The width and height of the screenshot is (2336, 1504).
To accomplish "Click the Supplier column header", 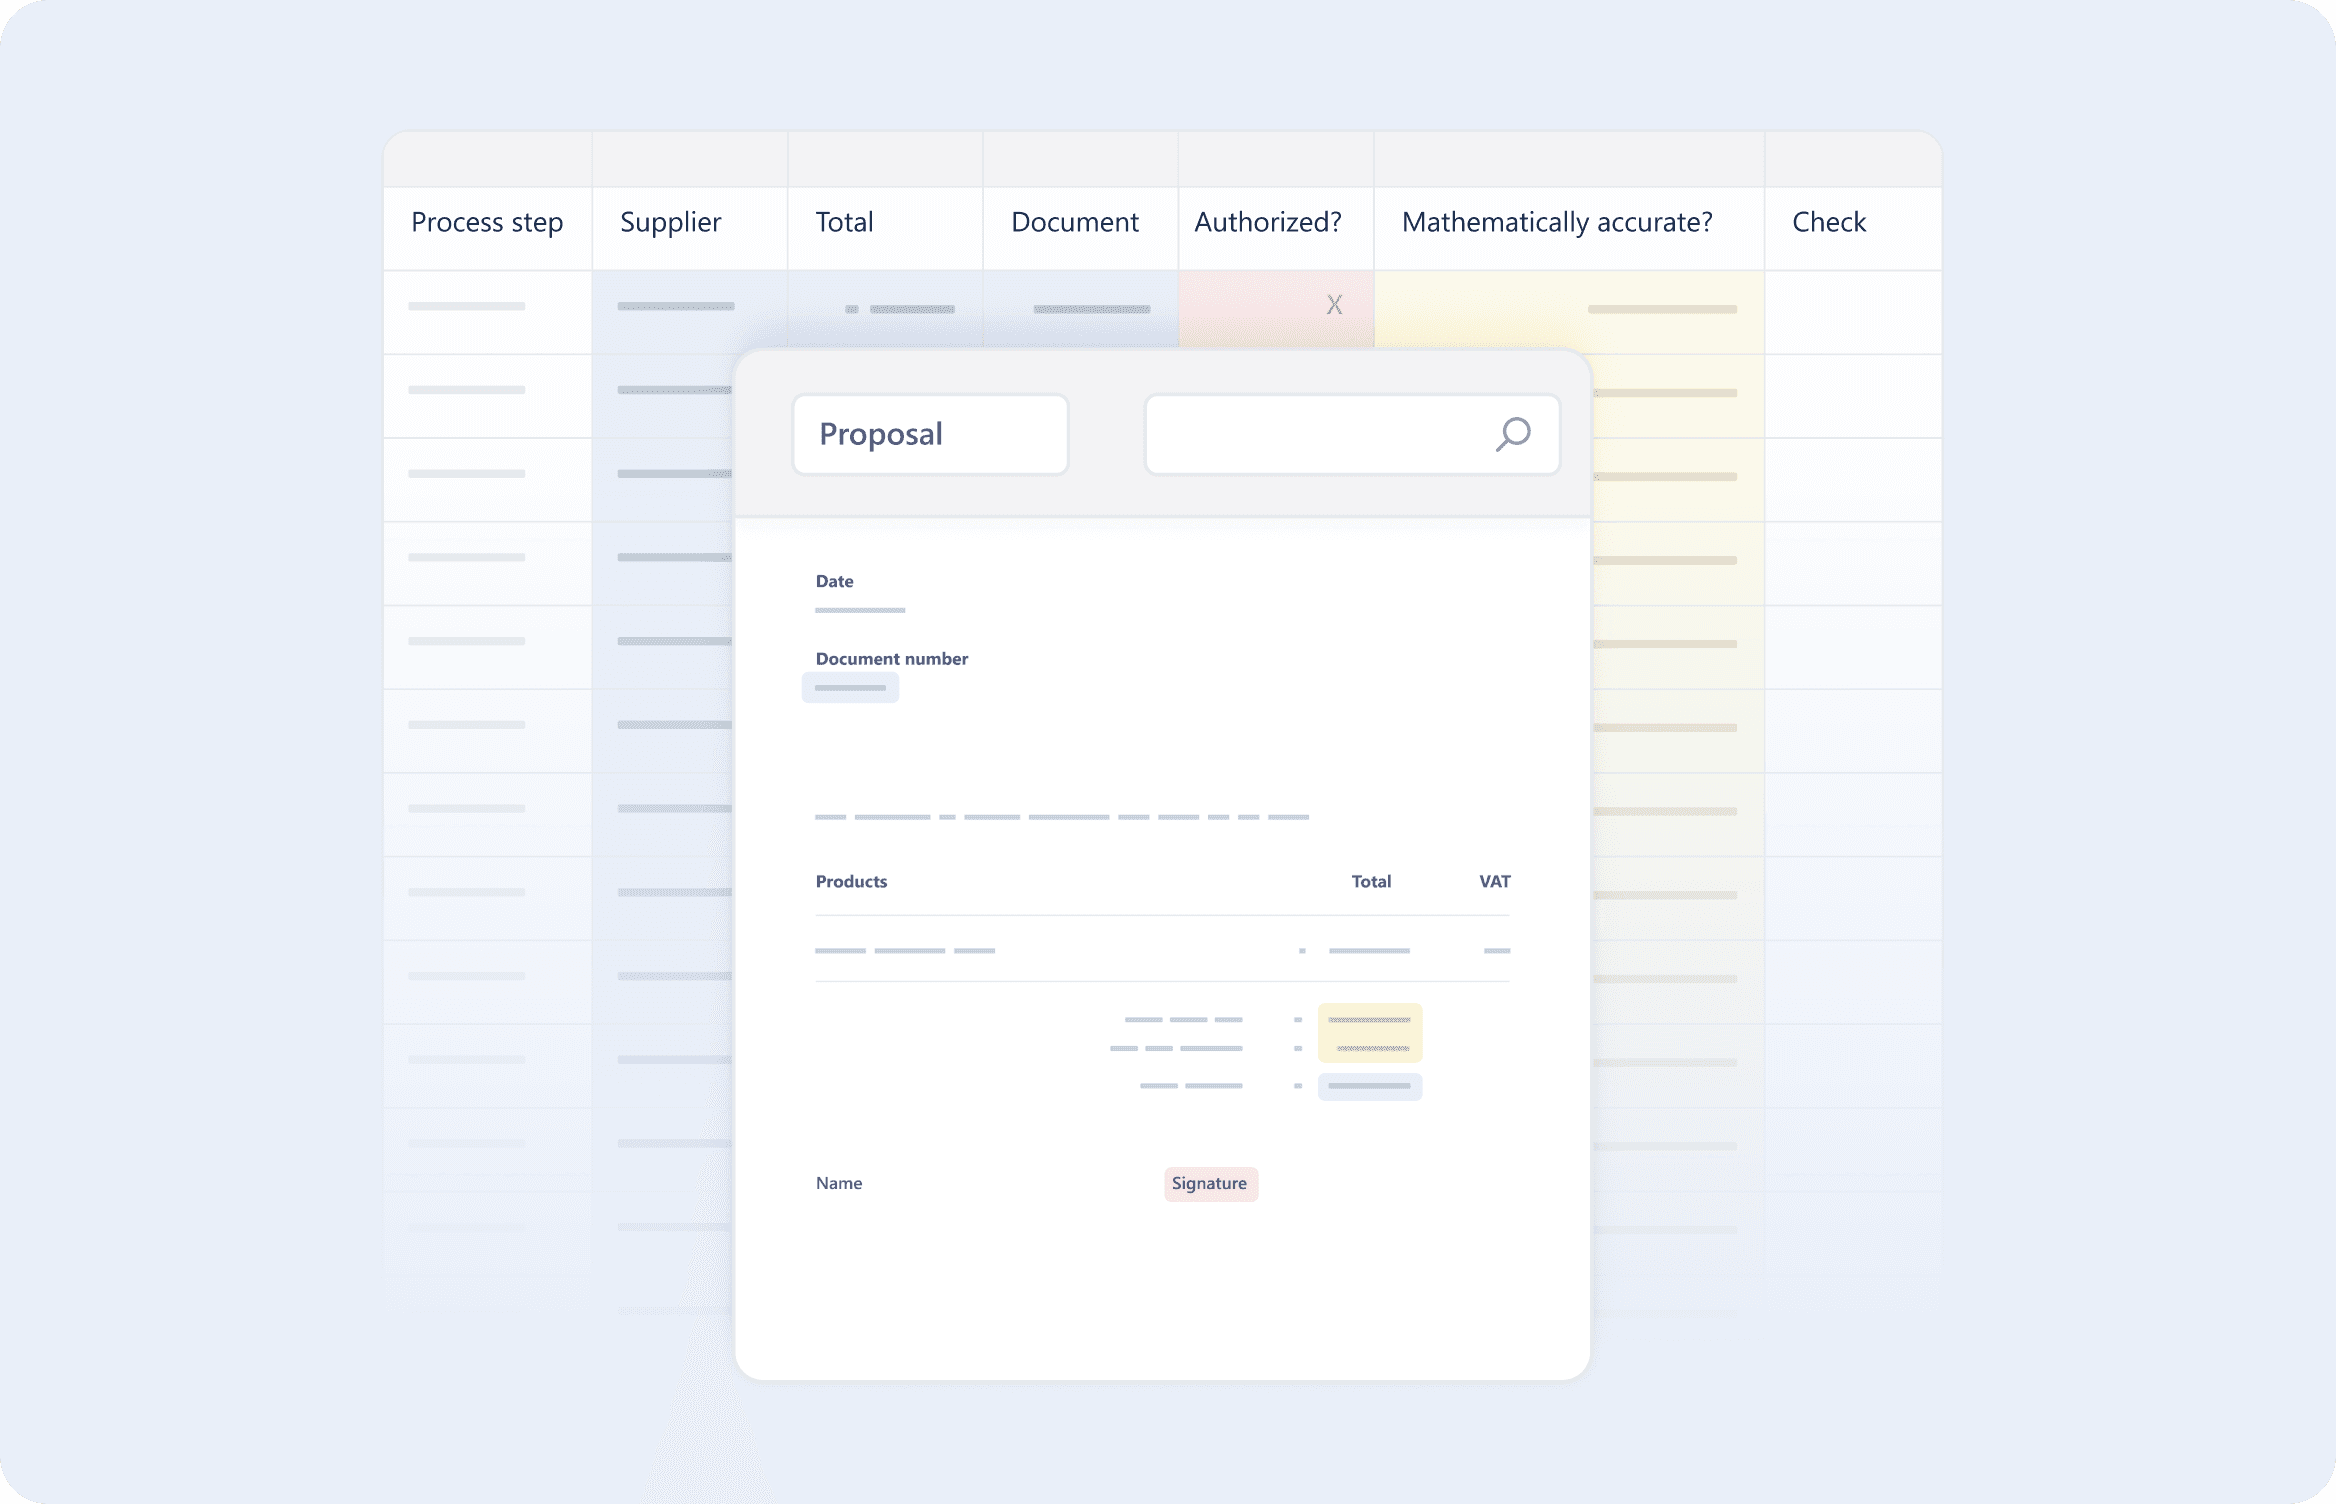I will 670,222.
